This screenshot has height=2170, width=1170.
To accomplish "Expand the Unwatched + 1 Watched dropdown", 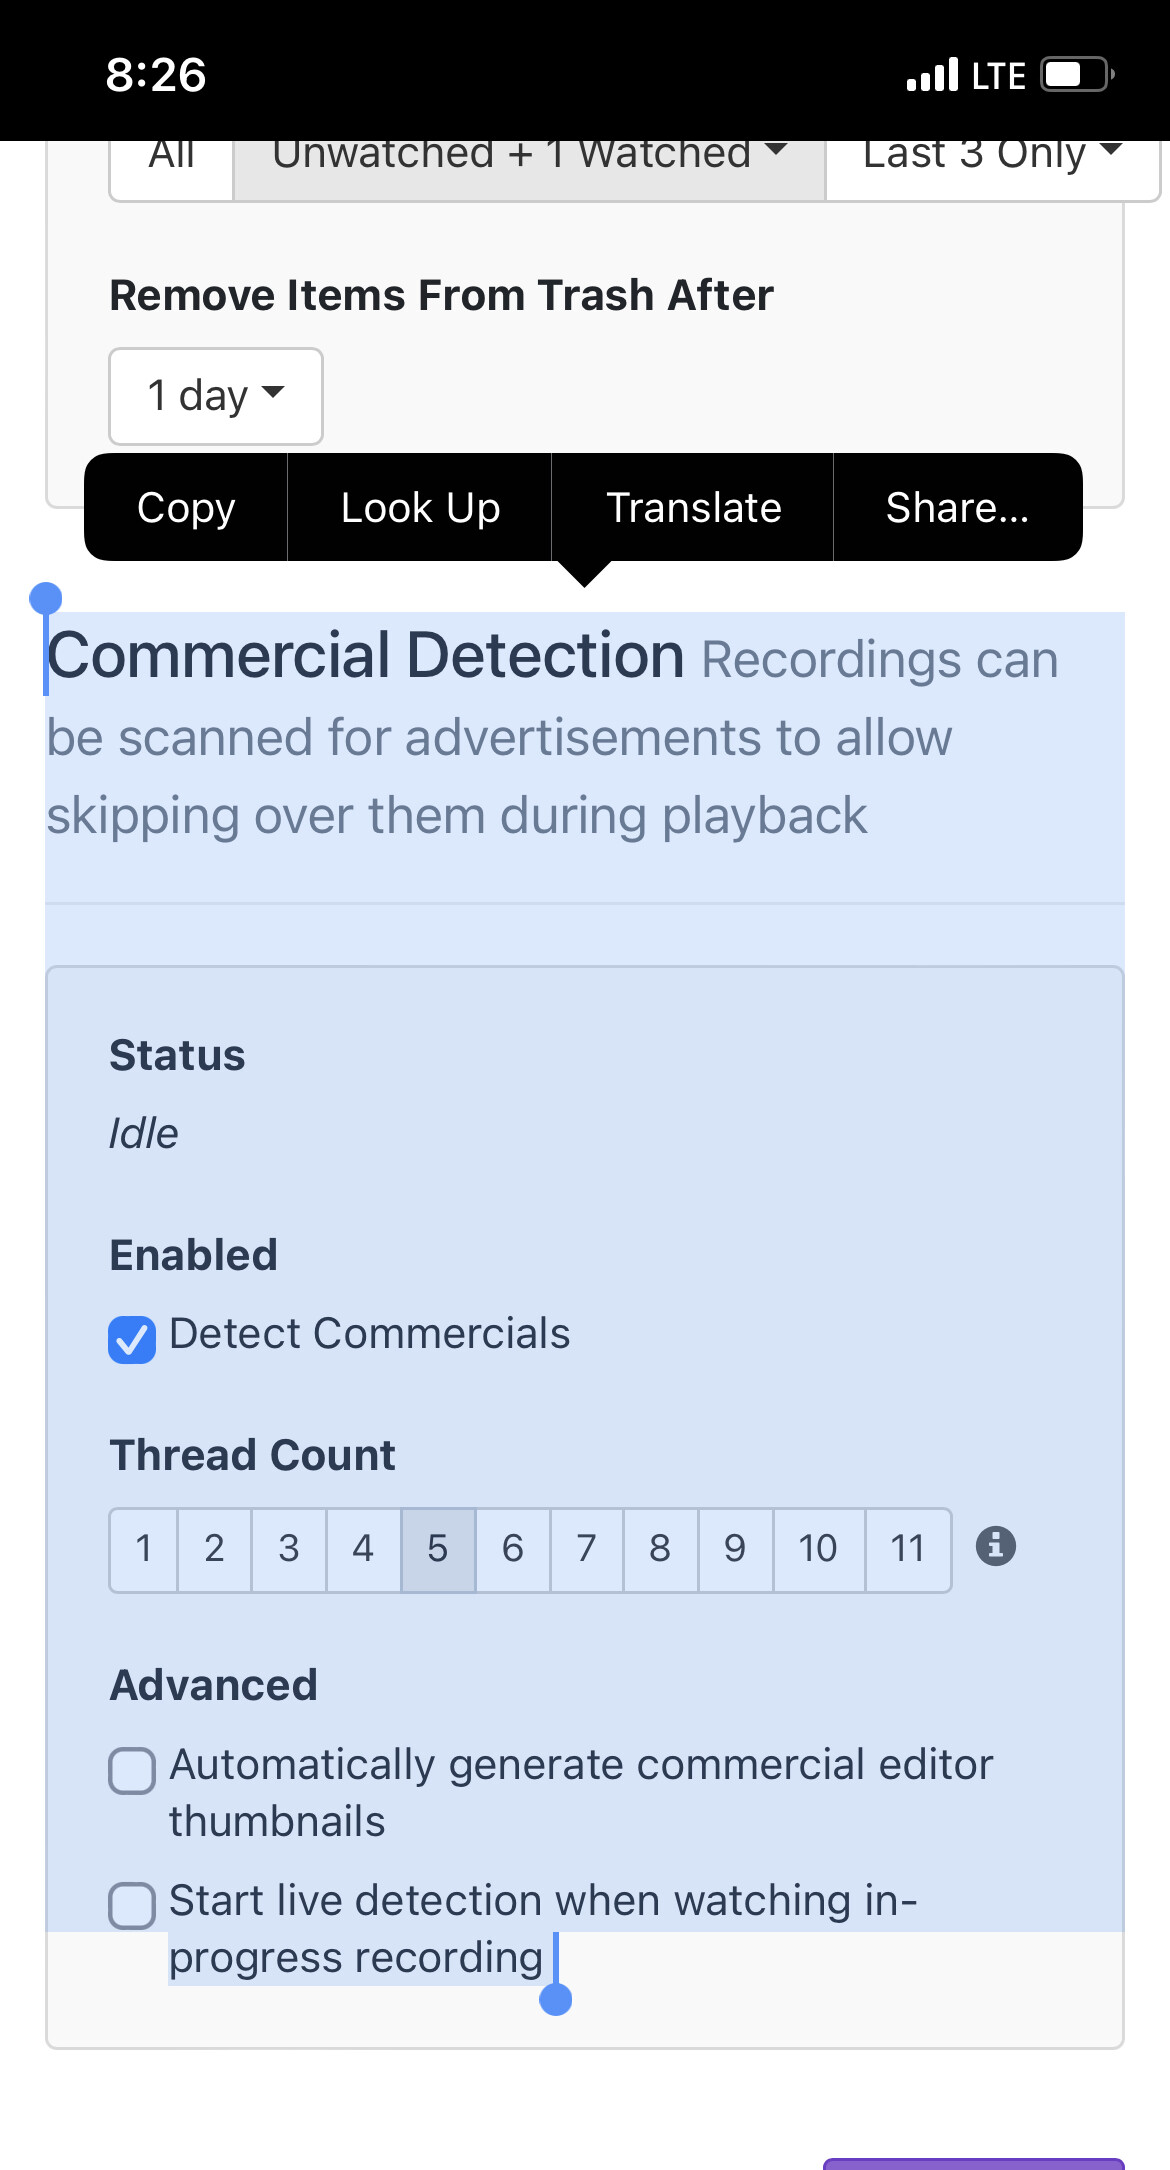I will click(529, 156).
